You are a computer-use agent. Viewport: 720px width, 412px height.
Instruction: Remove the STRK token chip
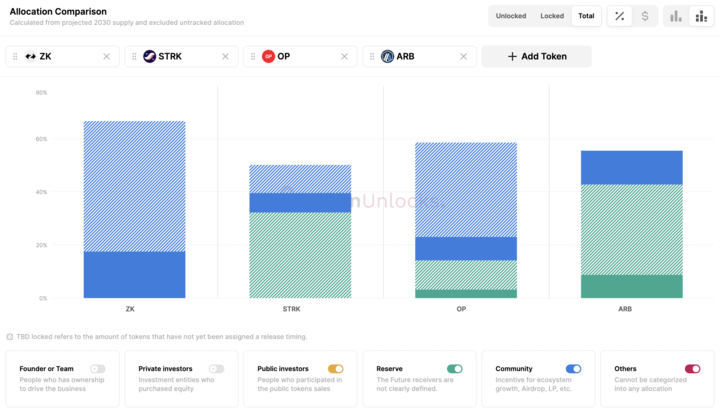click(x=225, y=56)
